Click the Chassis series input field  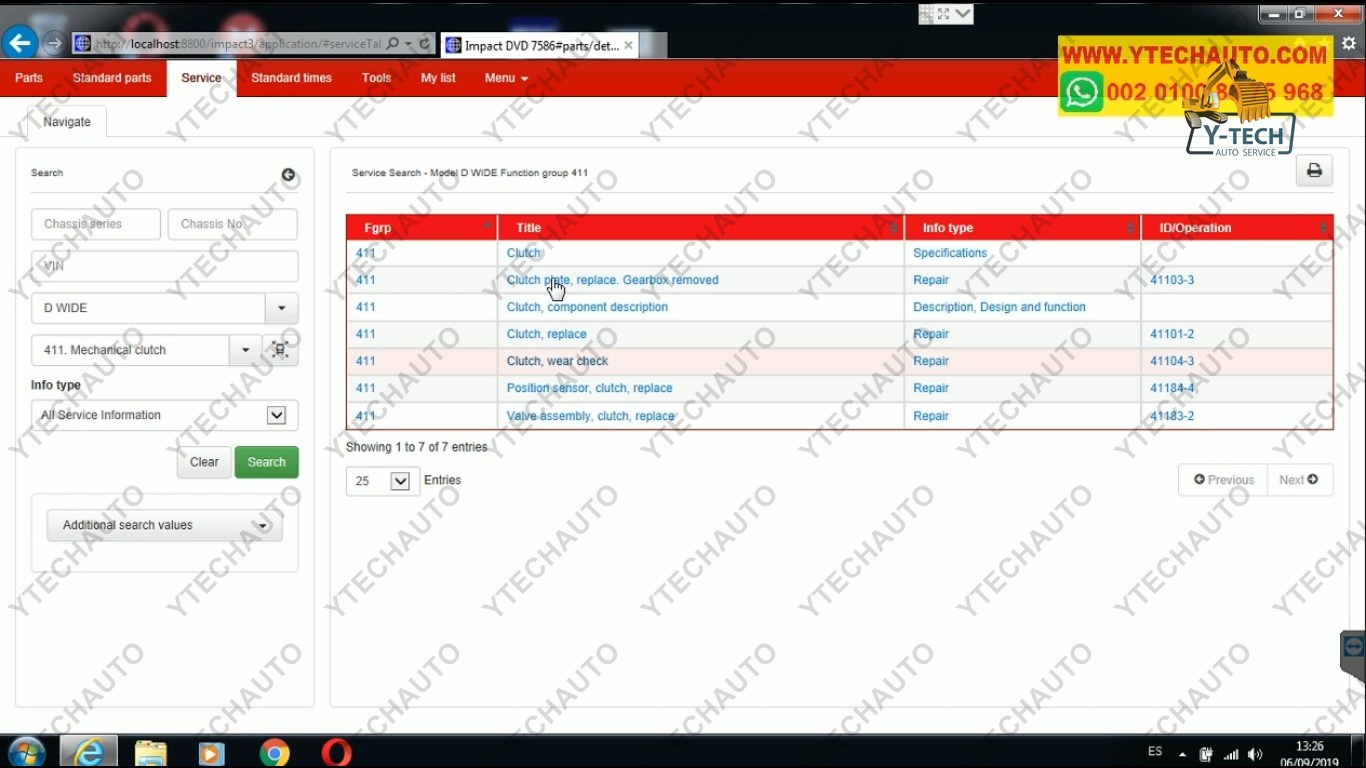point(96,224)
